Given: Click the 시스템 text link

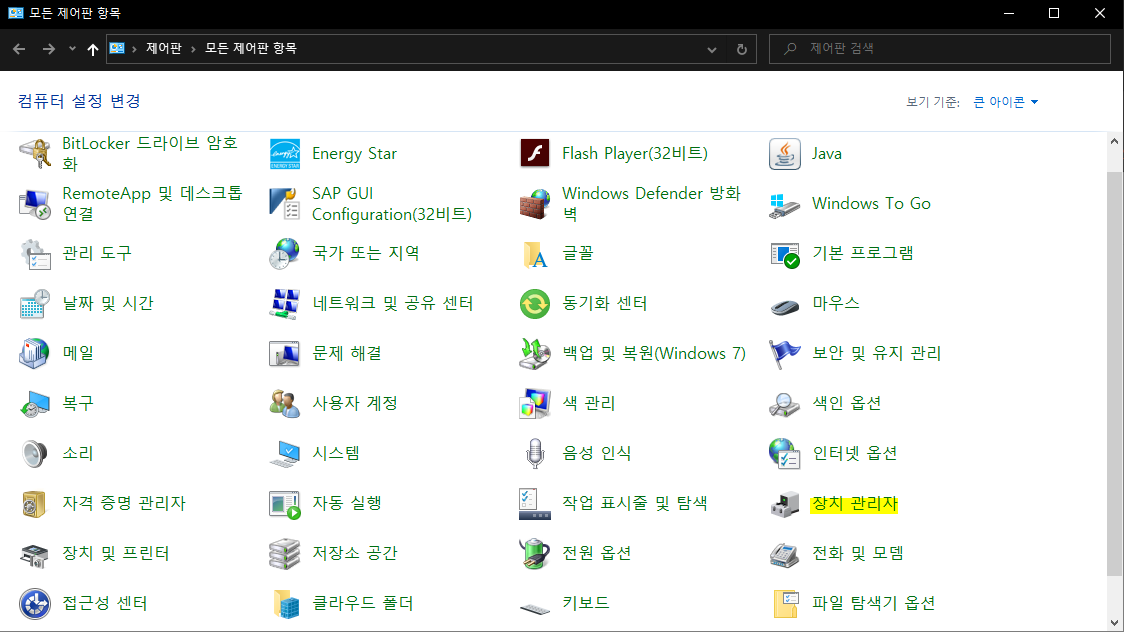Looking at the screenshot, I should [336, 454].
